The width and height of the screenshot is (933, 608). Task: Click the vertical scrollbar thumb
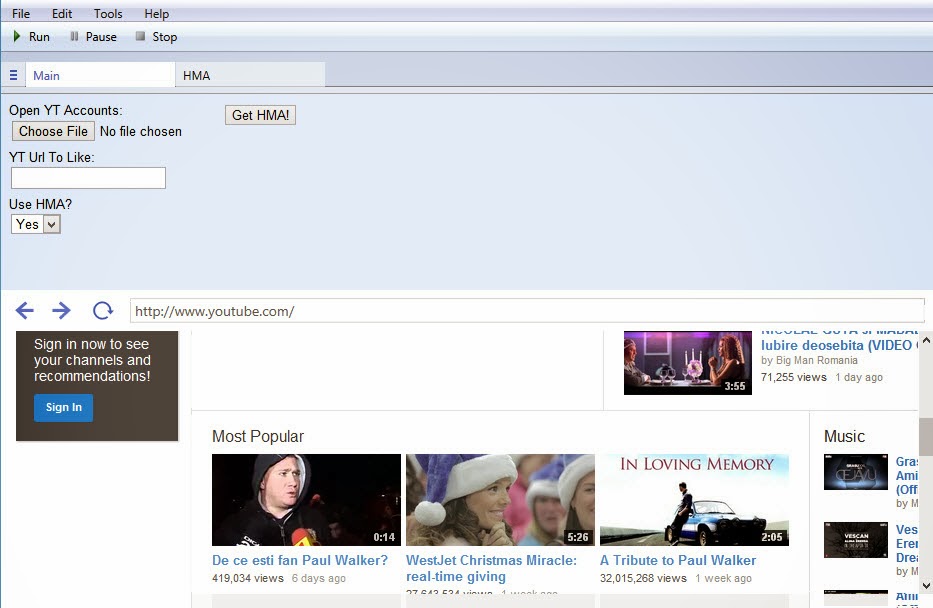[x=926, y=437]
